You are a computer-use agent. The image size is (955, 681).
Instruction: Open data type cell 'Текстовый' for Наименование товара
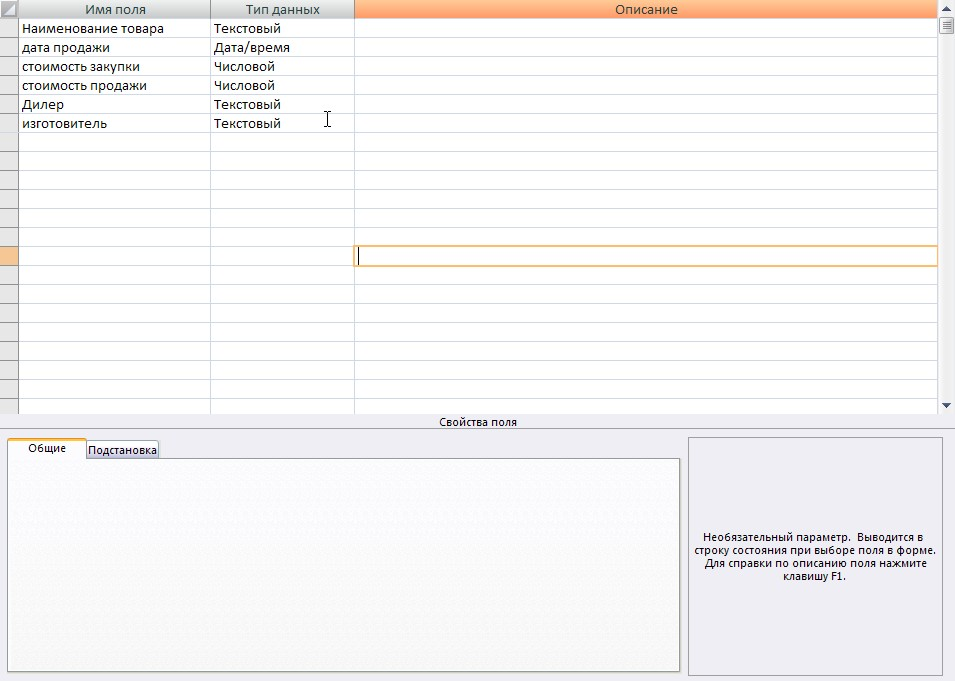(282, 28)
